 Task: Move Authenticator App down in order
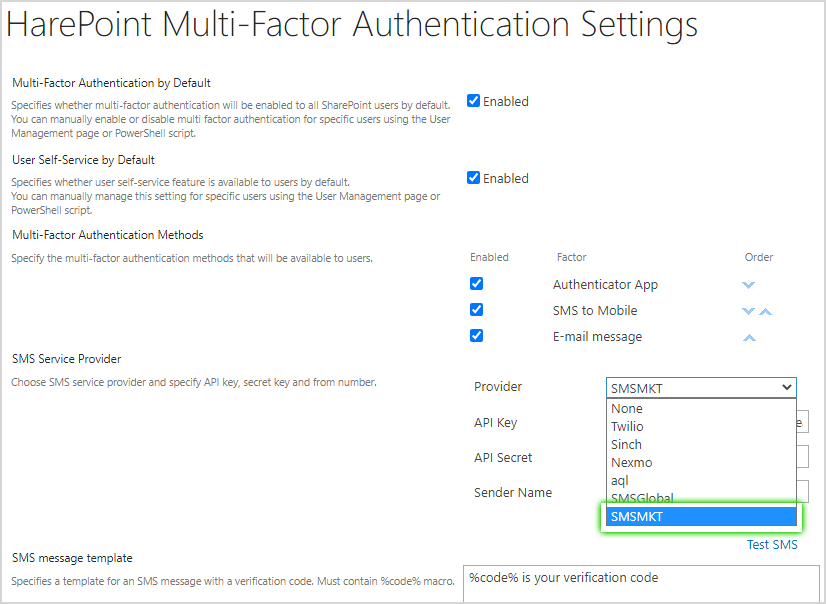(x=748, y=285)
